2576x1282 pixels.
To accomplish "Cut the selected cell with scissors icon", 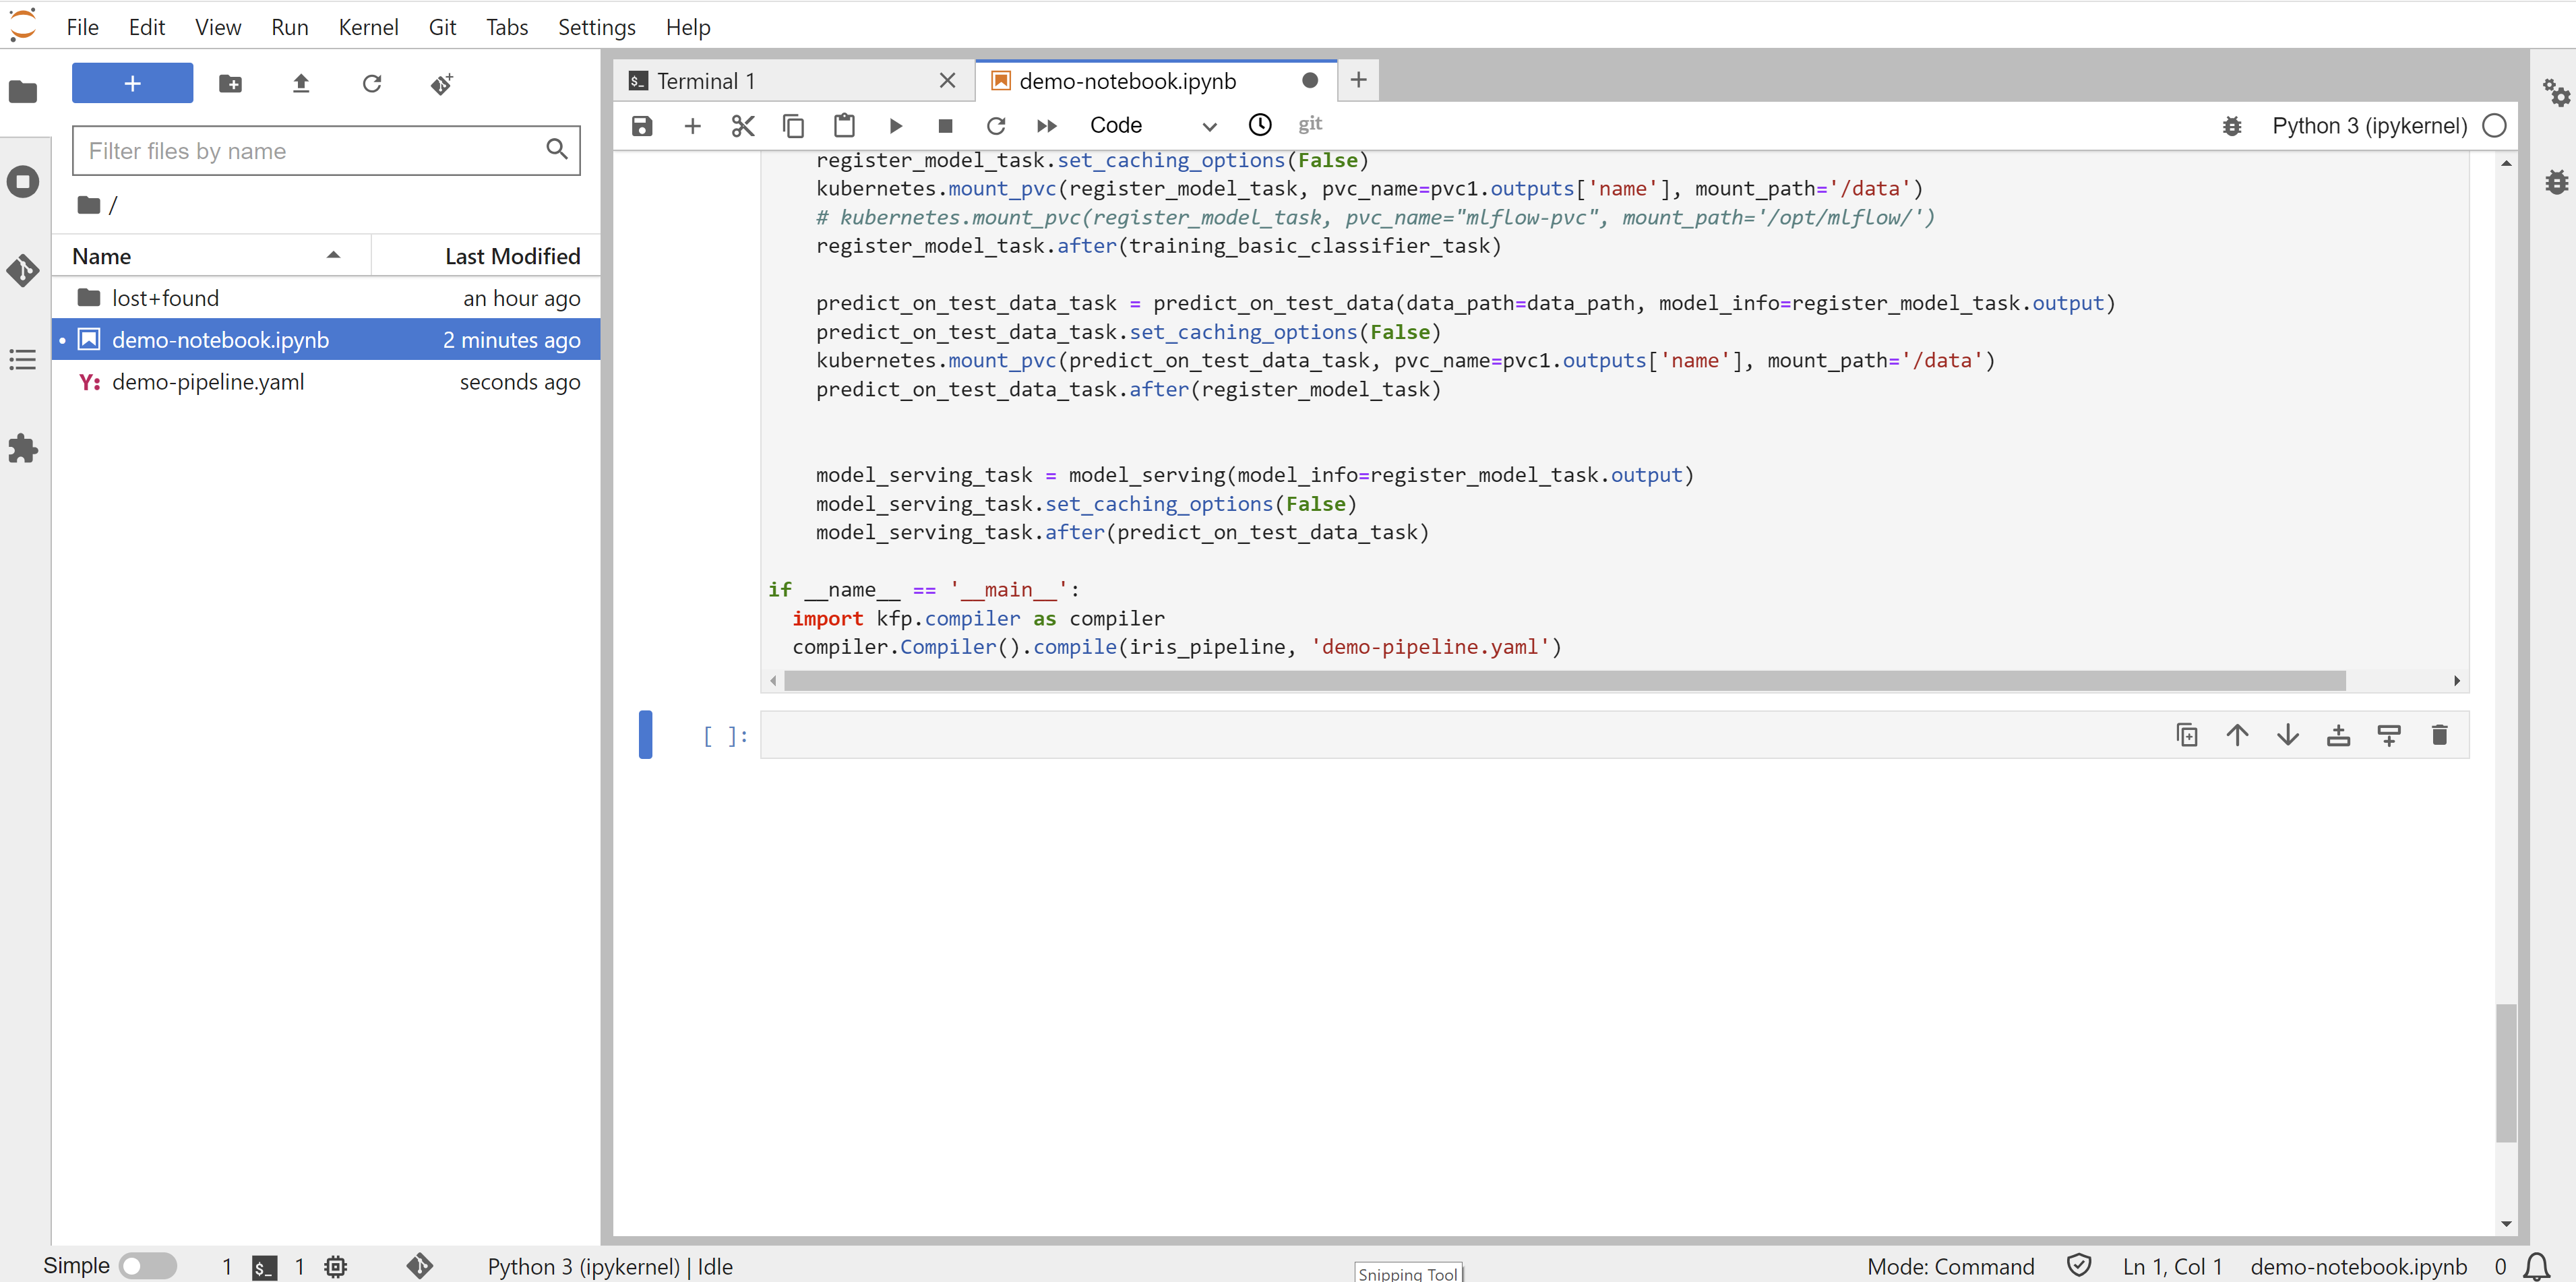I will click(x=743, y=126).
